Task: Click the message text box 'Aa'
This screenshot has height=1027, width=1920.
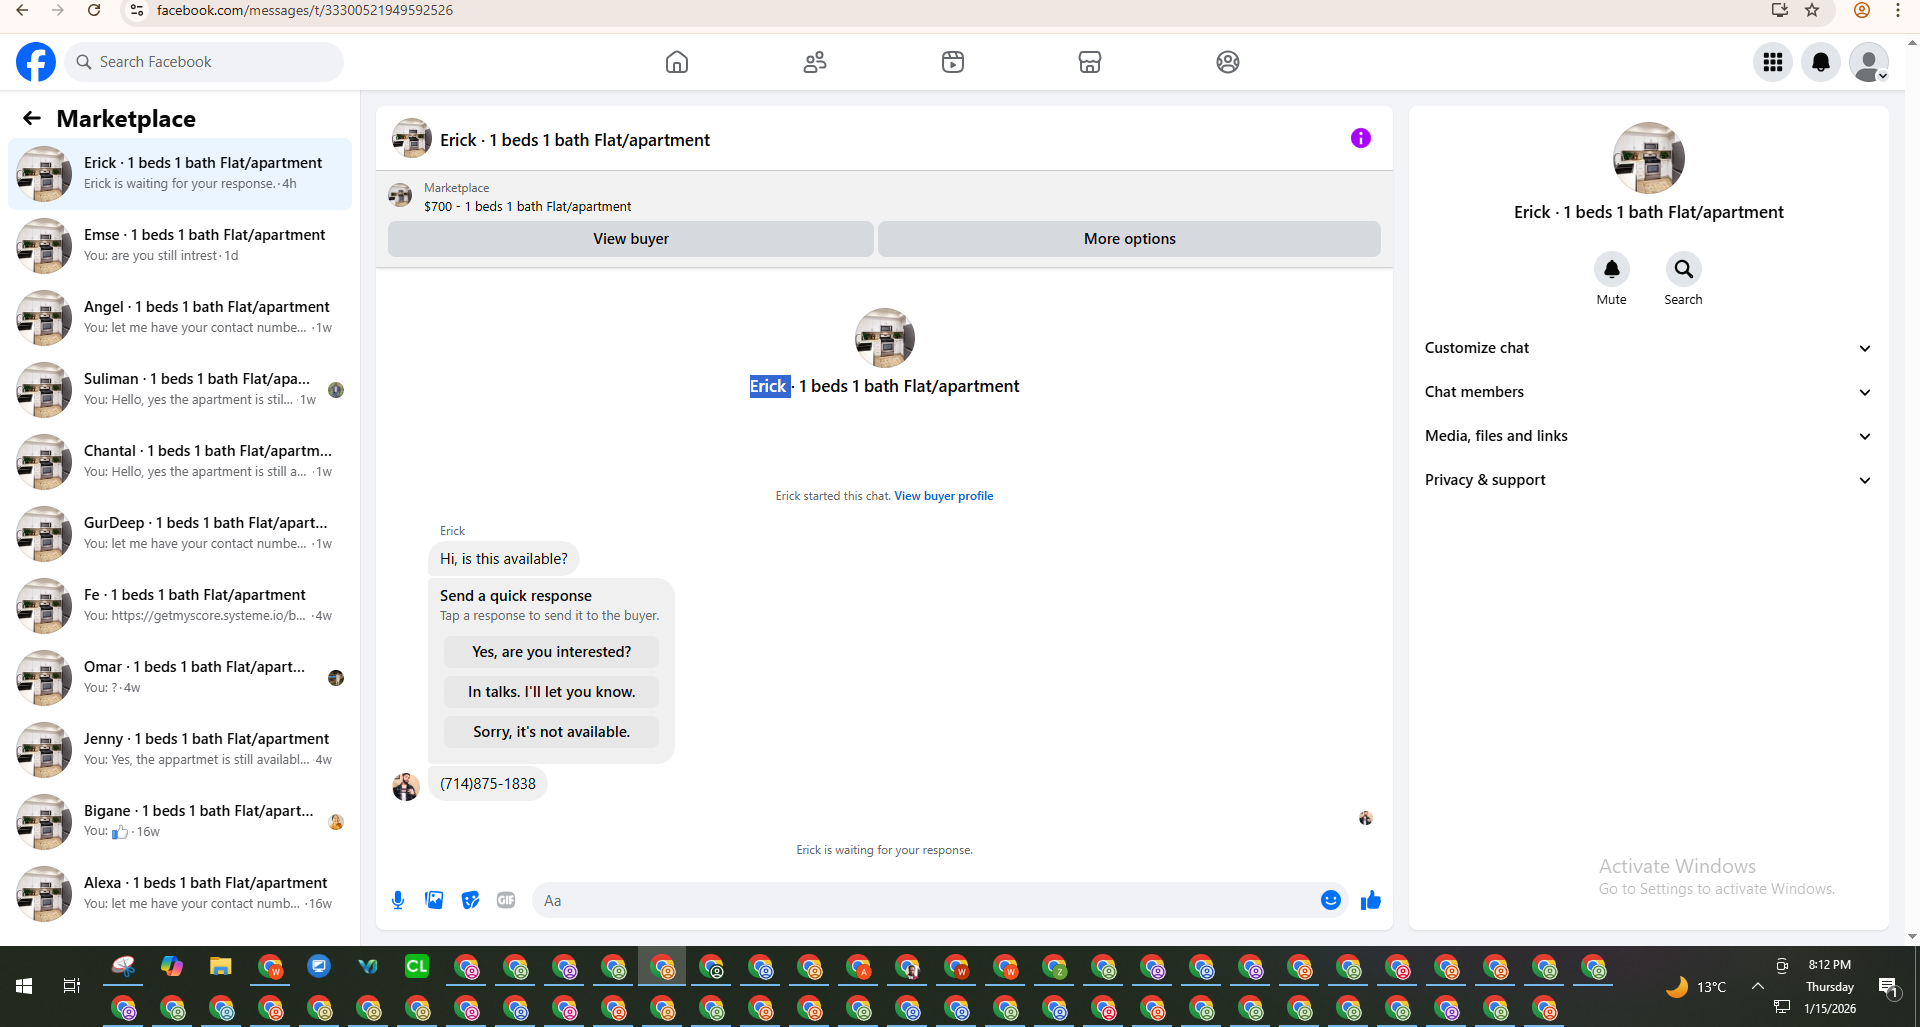Action: pos(925,900)
